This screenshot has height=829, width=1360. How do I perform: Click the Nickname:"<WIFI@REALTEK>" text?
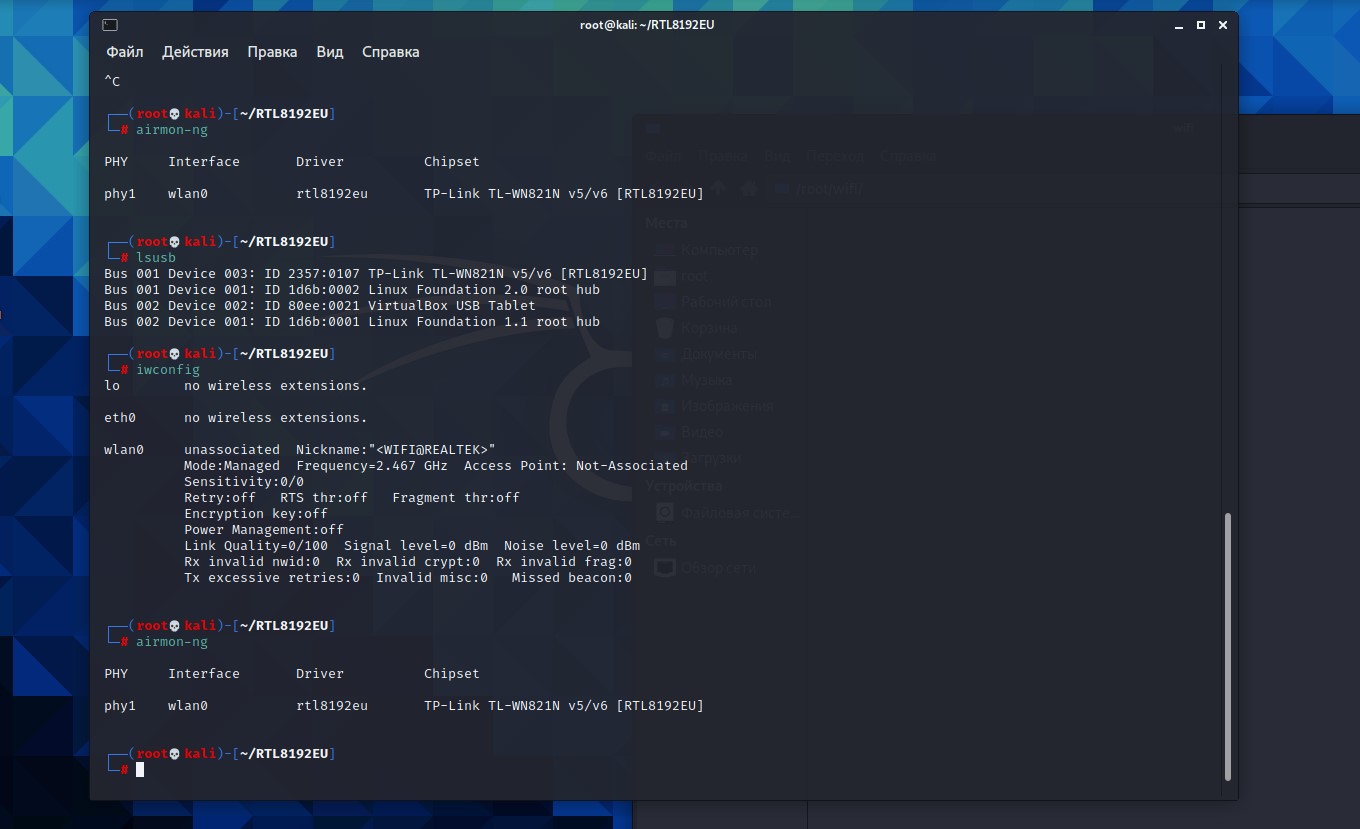[396, 450]
